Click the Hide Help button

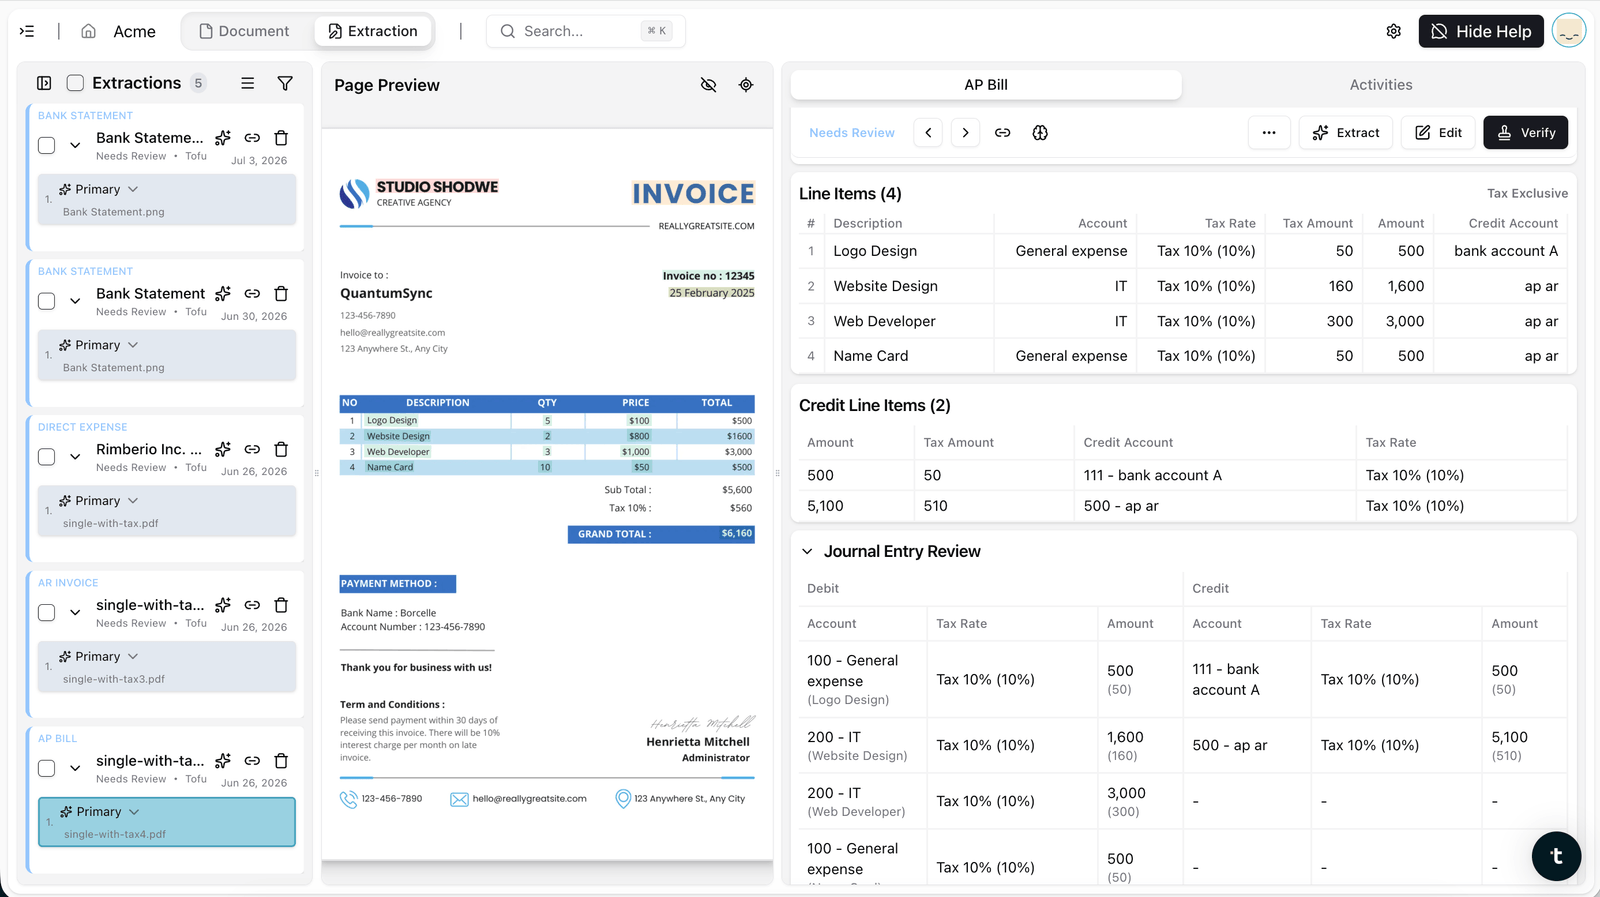(x=1481, y=31)
